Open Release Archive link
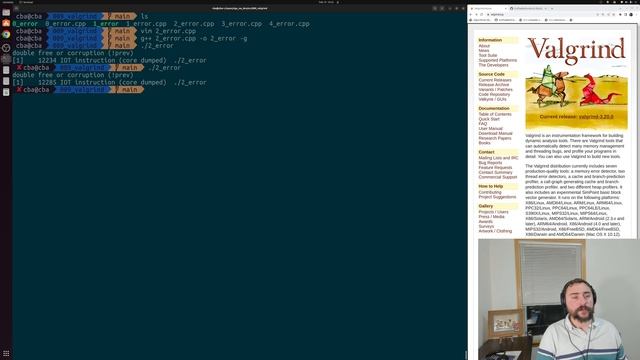Image resolution: width=640 pixels, height=360 pixels. point(494,85)
